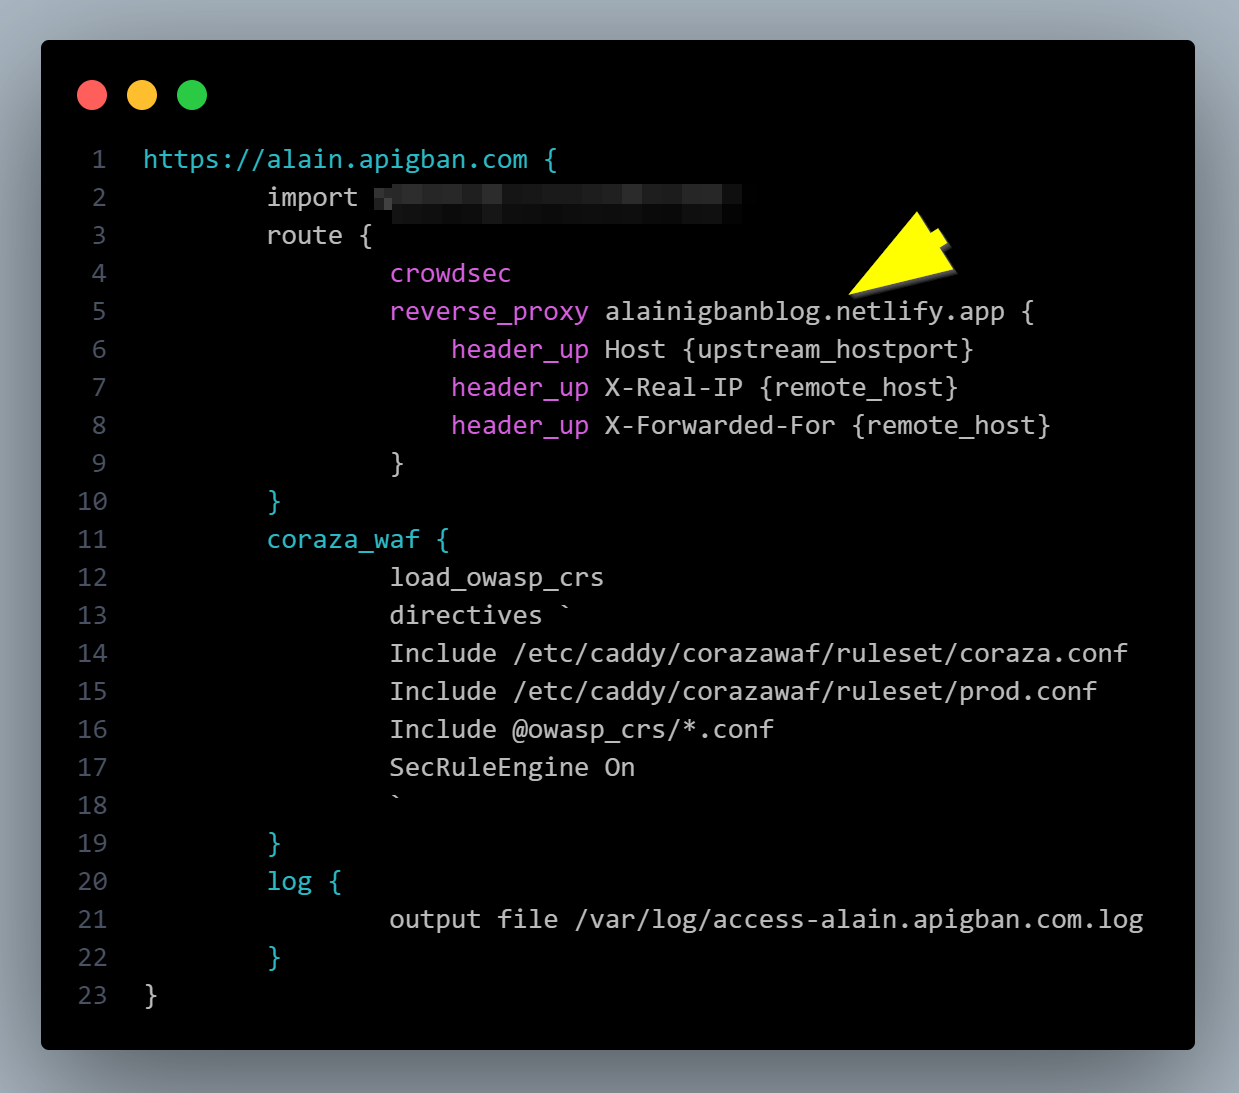Click the SecRuleEngine On directive line
Image resolution: width=1239 pixels, height=1093 pixels.
(512, 767)
